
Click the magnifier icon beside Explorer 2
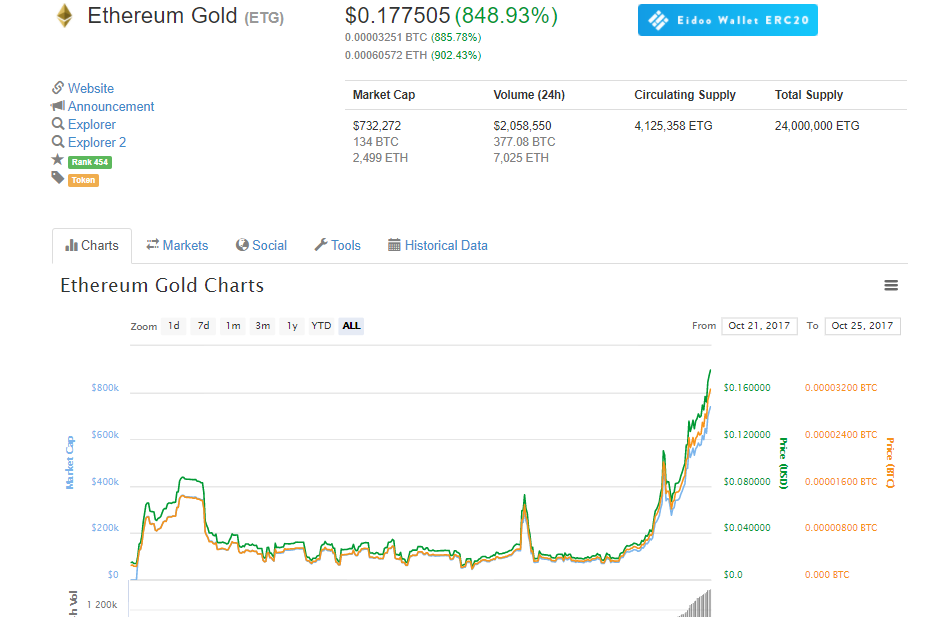point(58,142)
